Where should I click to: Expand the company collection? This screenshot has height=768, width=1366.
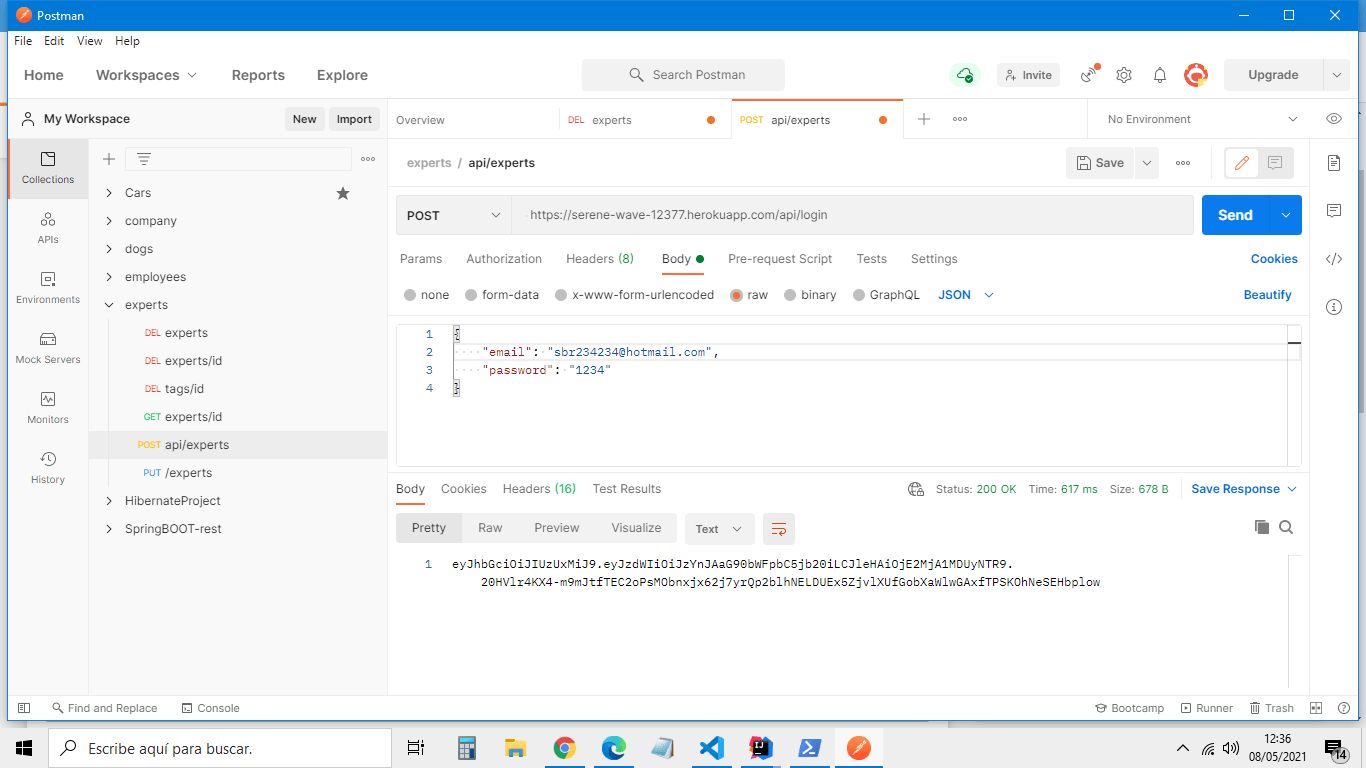point(110,221)
